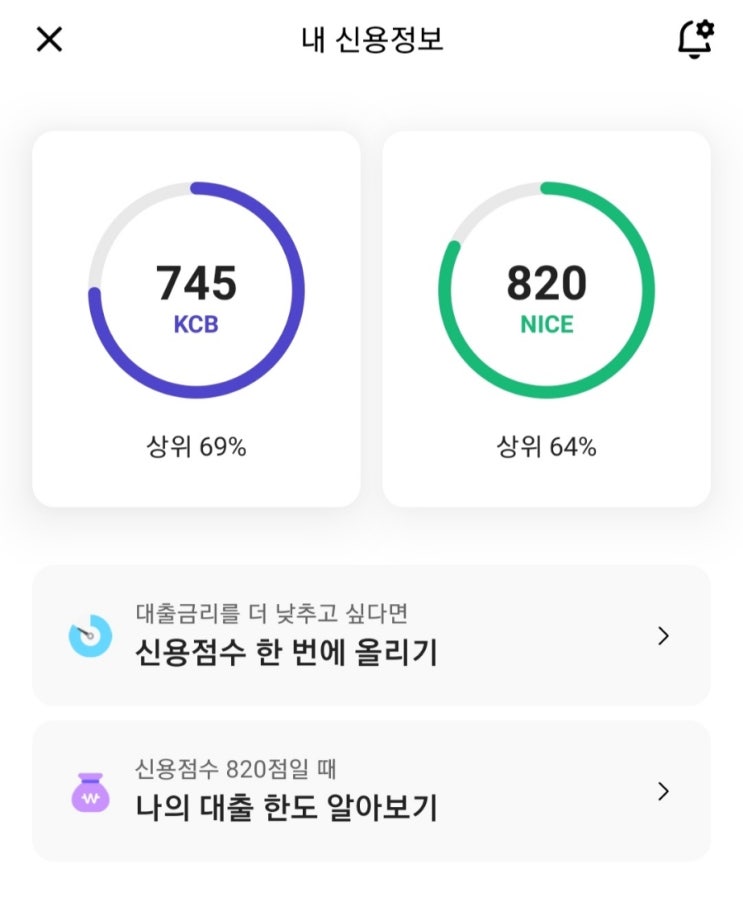Expand chevron on 신용점수 한 번에 올리기 row
Viewport: 743px width, 906px height.
coord(663,636)
